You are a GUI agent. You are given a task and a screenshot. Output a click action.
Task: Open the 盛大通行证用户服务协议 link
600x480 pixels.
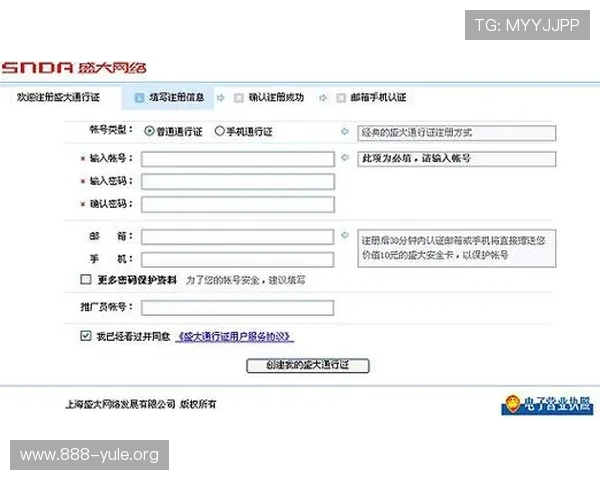point(235,336)
